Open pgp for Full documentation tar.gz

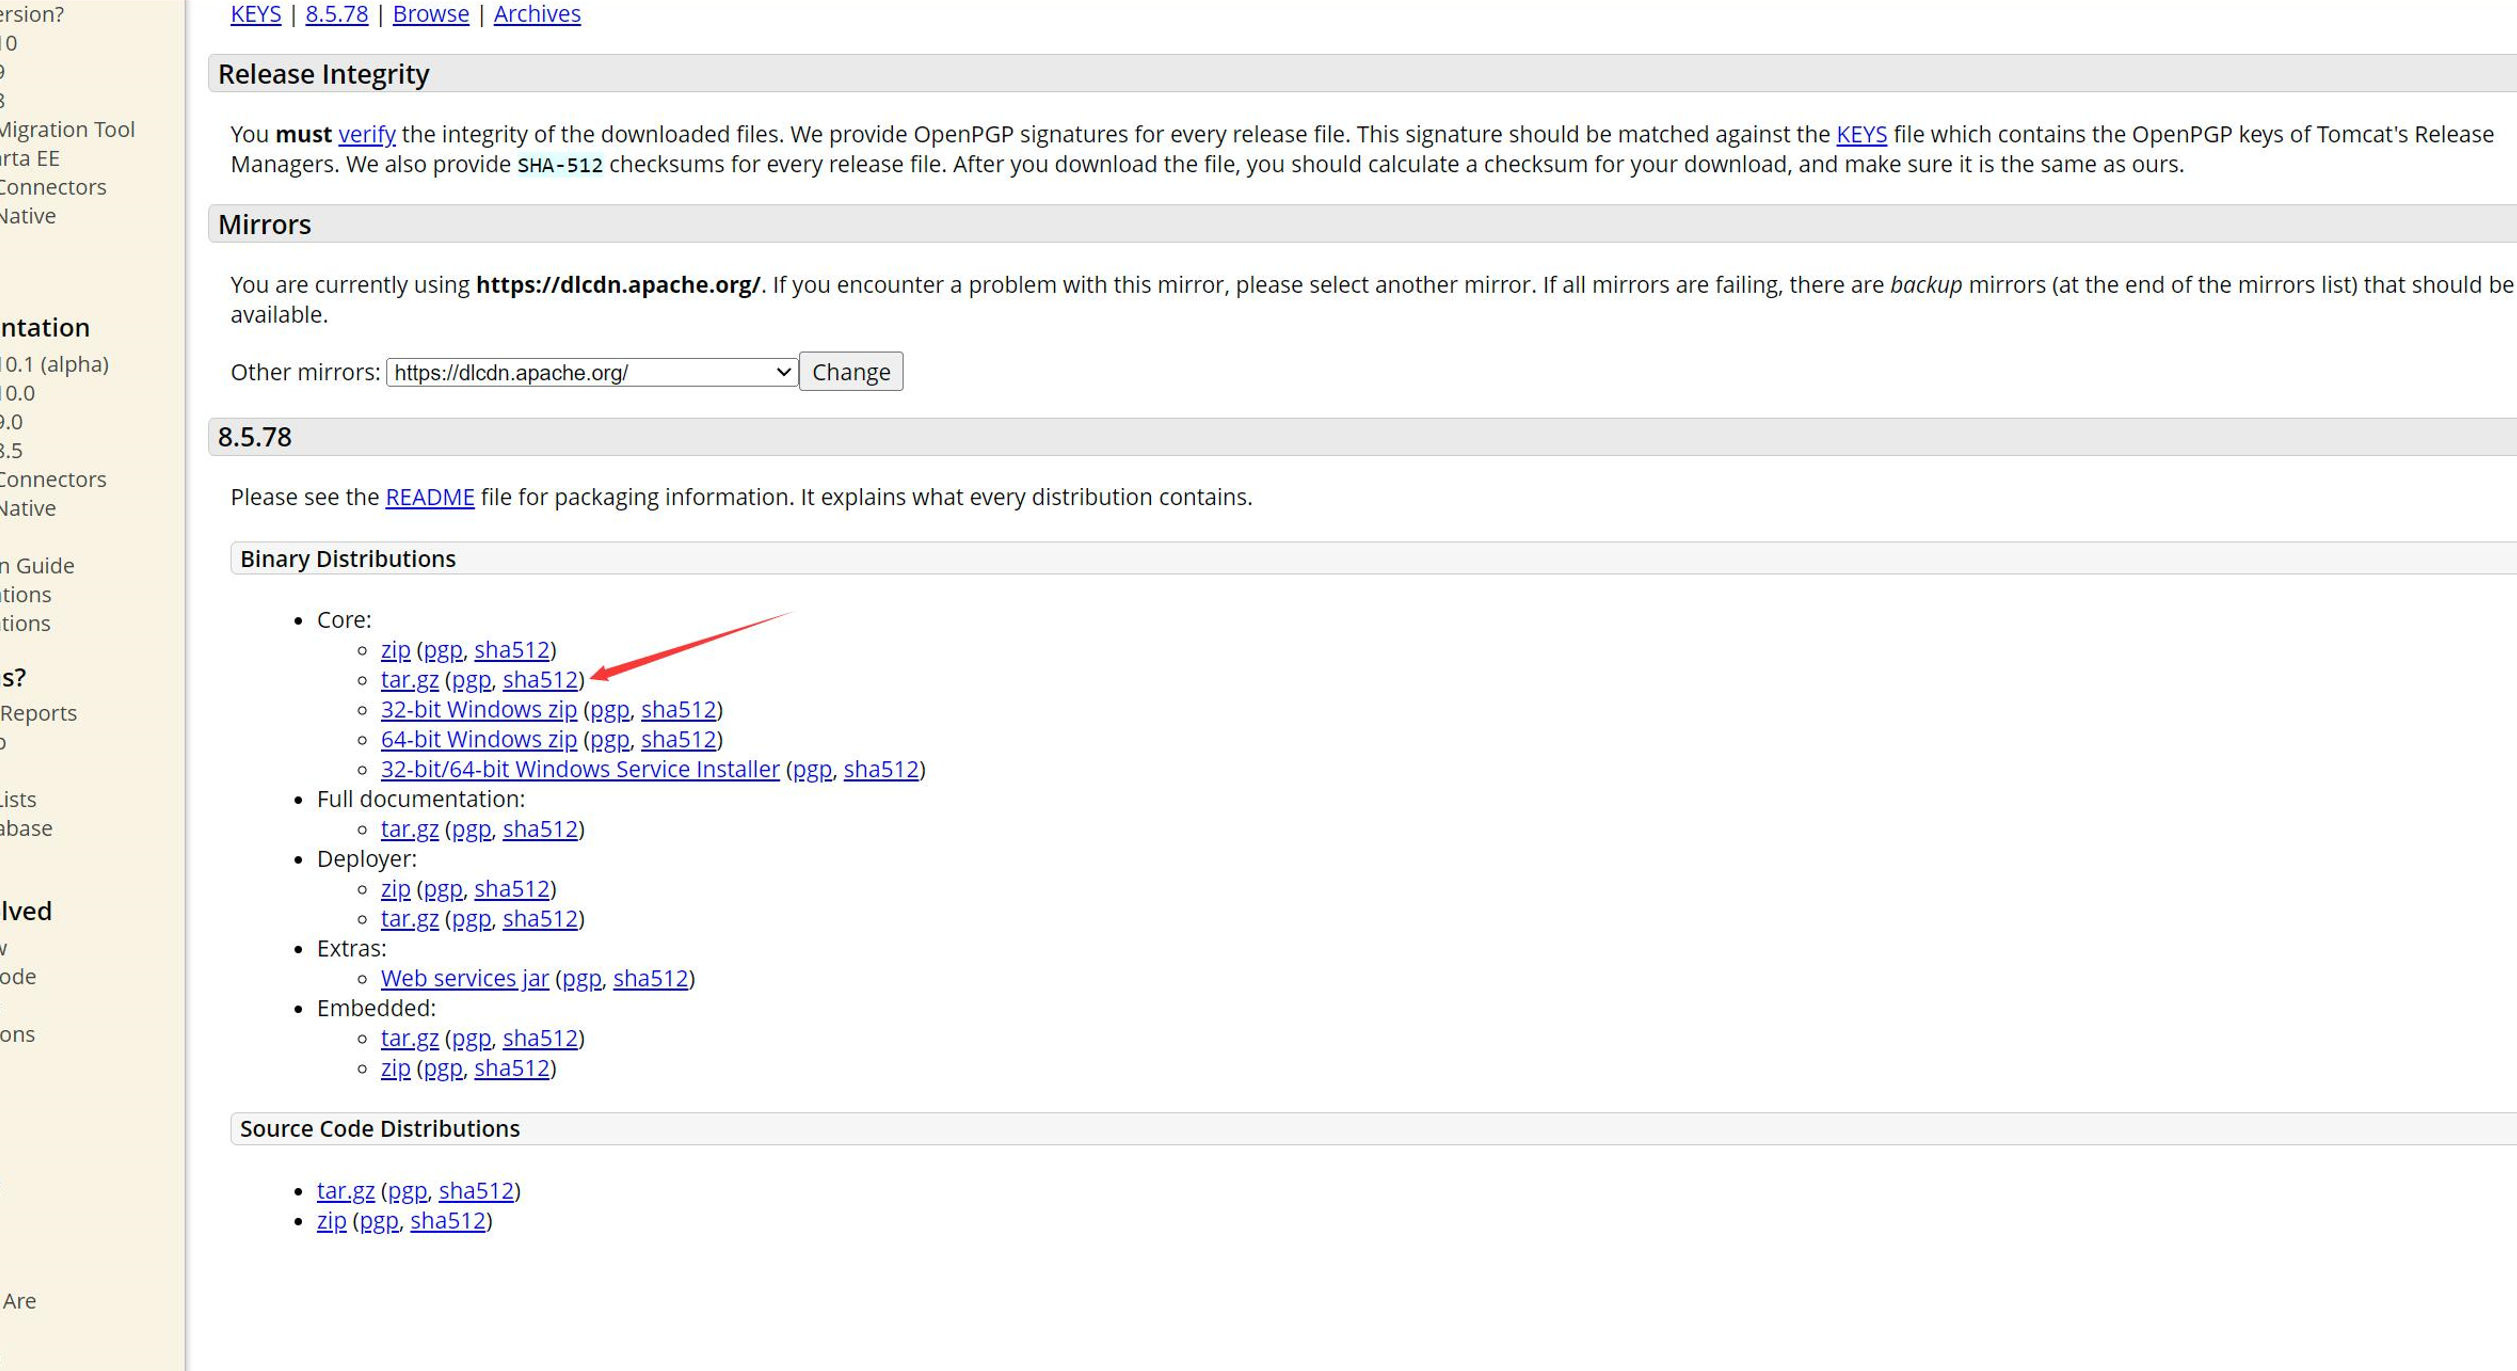click(x=471, y=830)
